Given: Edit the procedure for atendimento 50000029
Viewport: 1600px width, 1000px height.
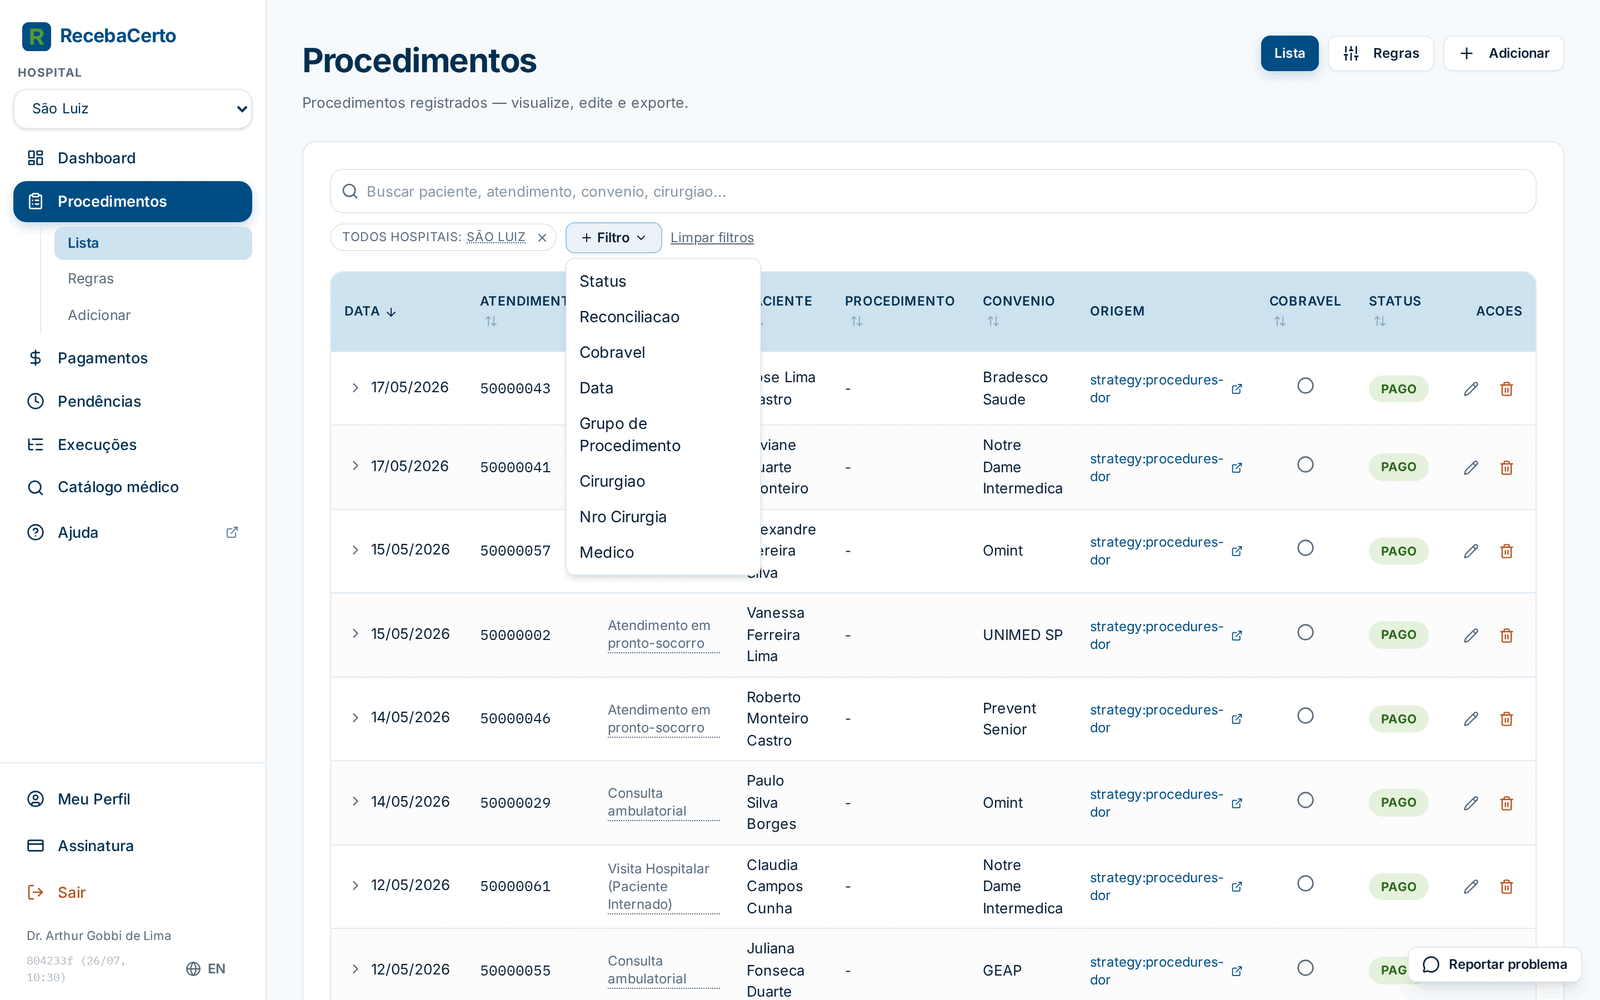Looking at the screenshot, I should click(x=1471, y=803).
